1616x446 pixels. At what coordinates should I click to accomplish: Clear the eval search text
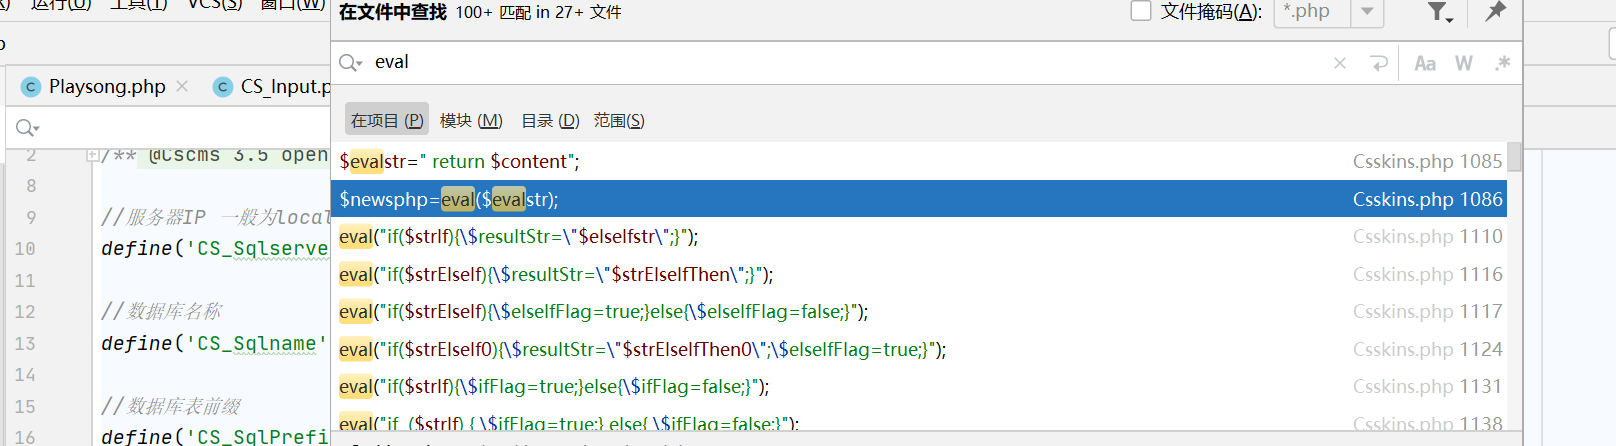coord(1340,63)
